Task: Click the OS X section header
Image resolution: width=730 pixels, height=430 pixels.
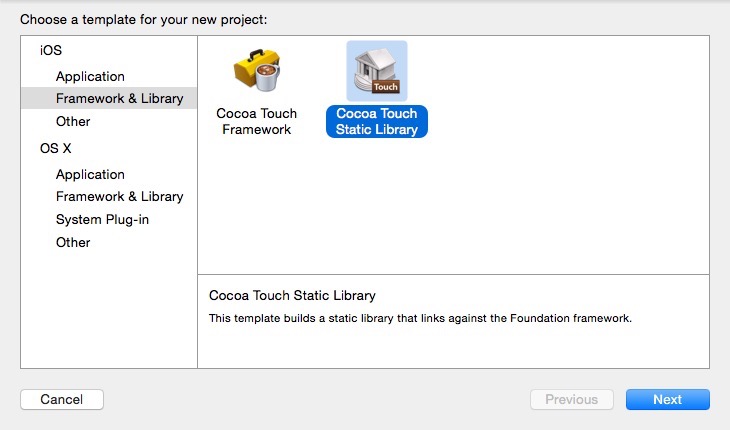Action: click(57, 149)
